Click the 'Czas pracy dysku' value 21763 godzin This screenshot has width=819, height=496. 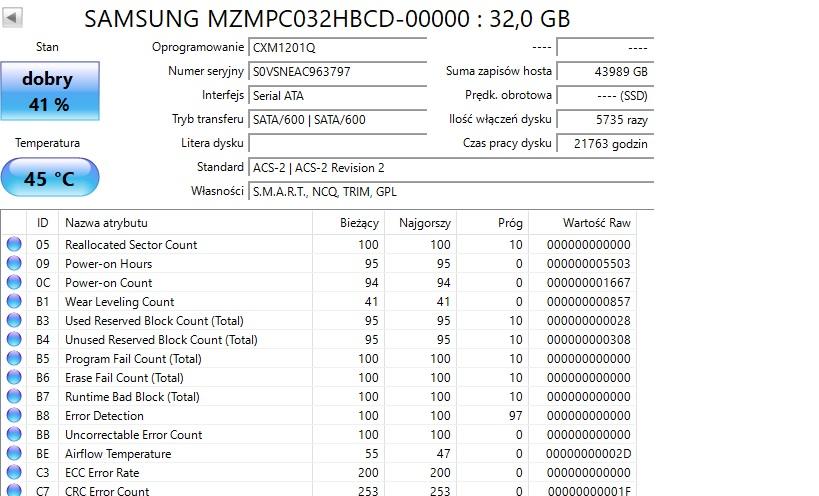pyautogui.click(x=604, y=144)
